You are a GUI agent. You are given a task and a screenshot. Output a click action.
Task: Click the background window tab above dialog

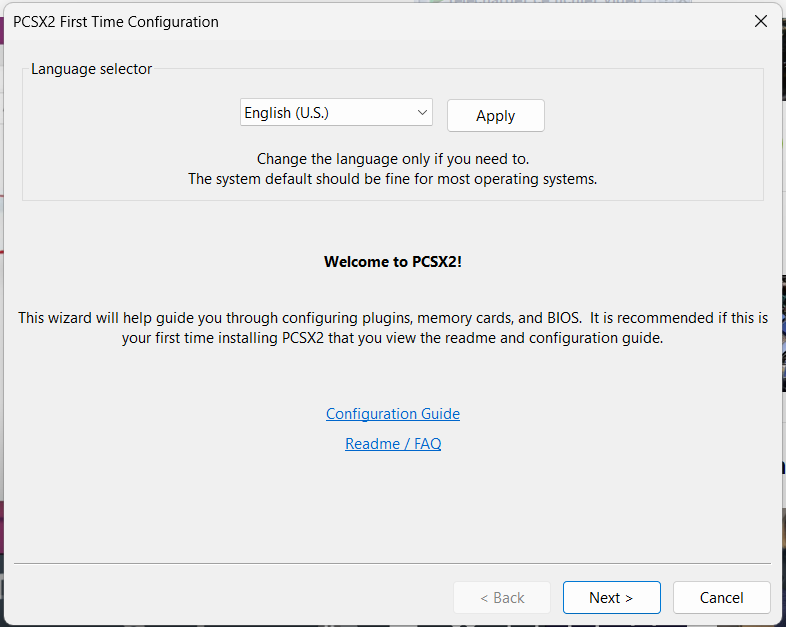coord(551,2)
